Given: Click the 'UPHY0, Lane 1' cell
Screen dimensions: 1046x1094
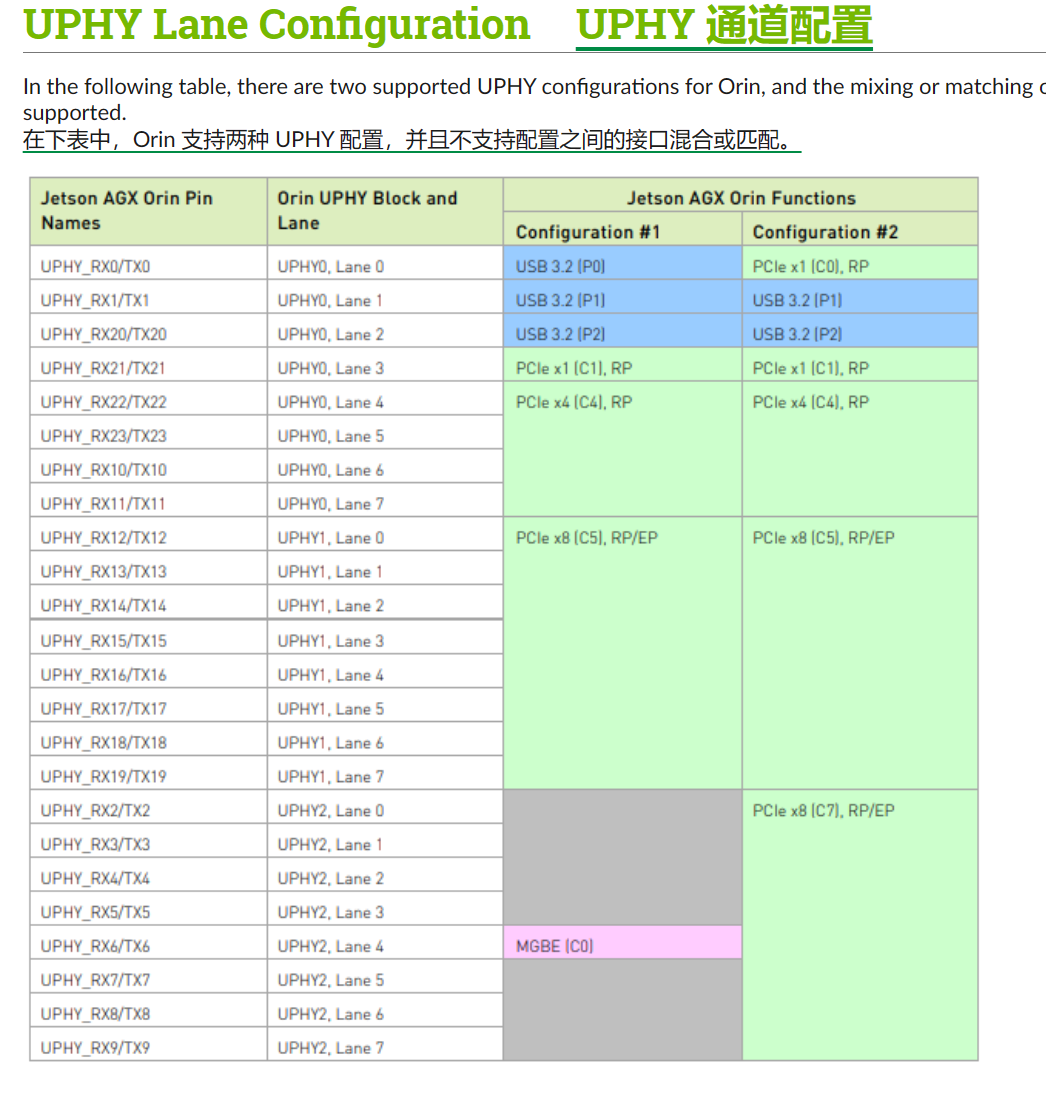Looking at the screenshot, I should [385, 297].
